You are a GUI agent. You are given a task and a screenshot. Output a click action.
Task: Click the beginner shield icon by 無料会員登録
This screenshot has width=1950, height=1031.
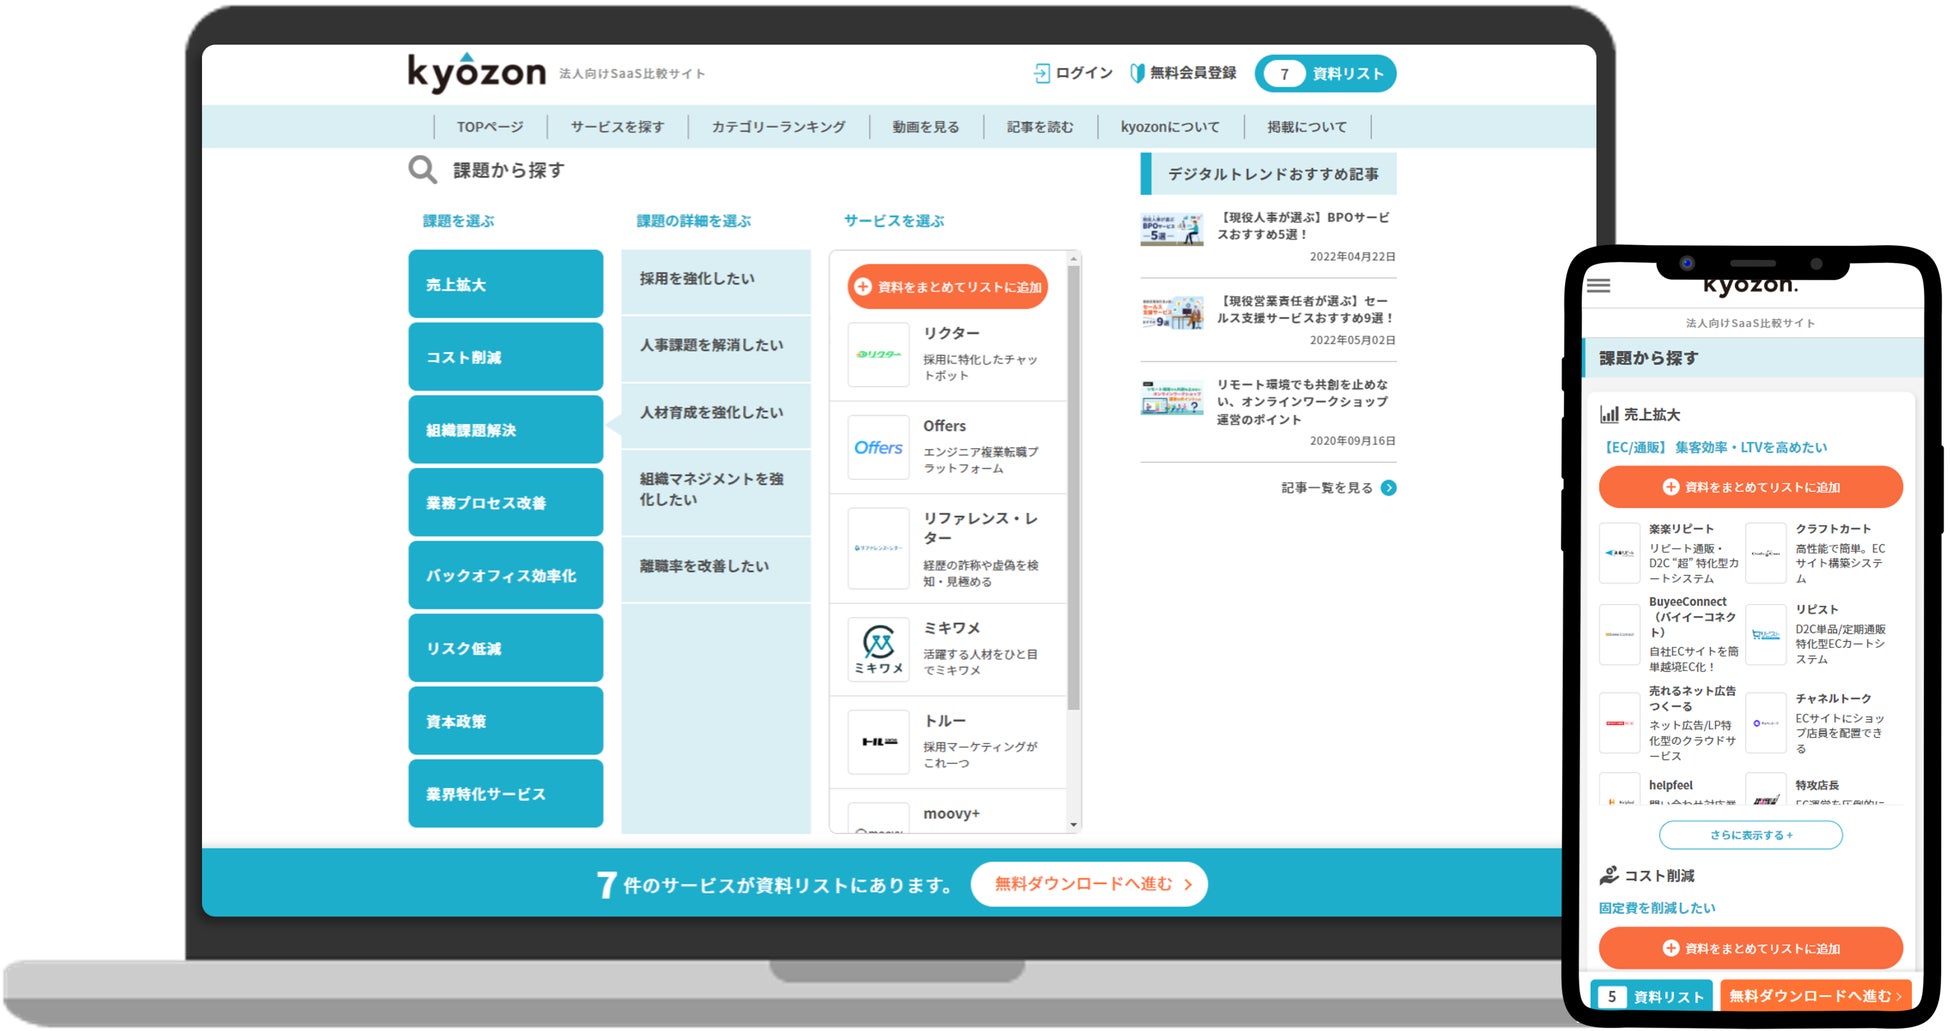[1137, 73]
